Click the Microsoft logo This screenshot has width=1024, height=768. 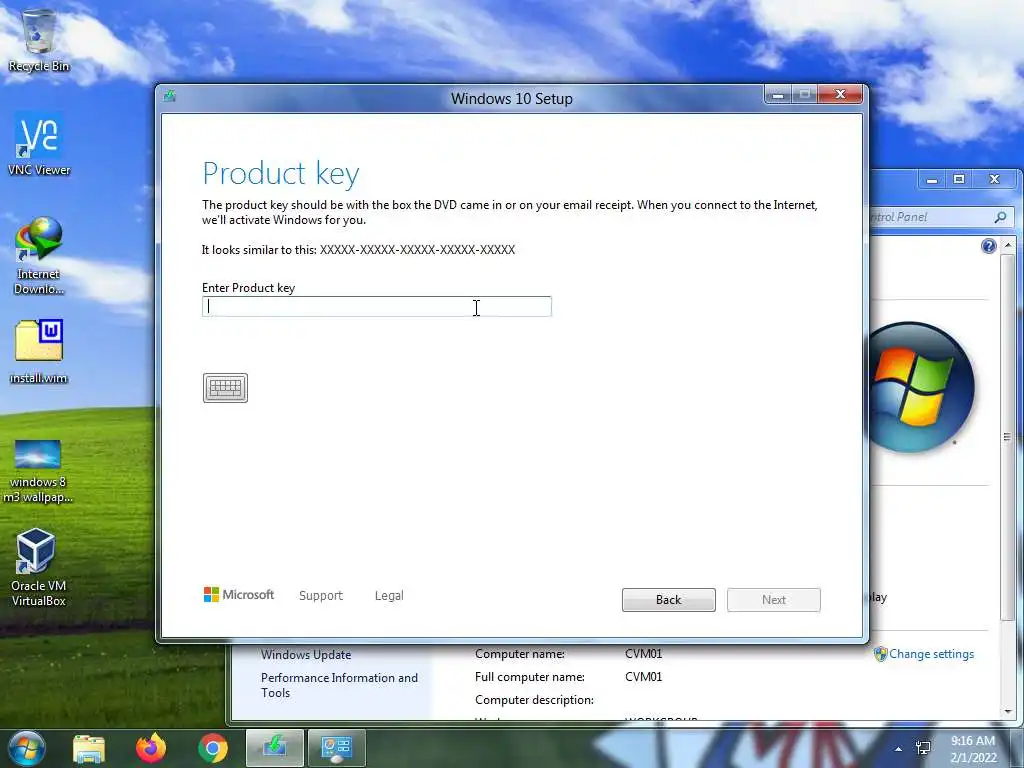(239, 595)
